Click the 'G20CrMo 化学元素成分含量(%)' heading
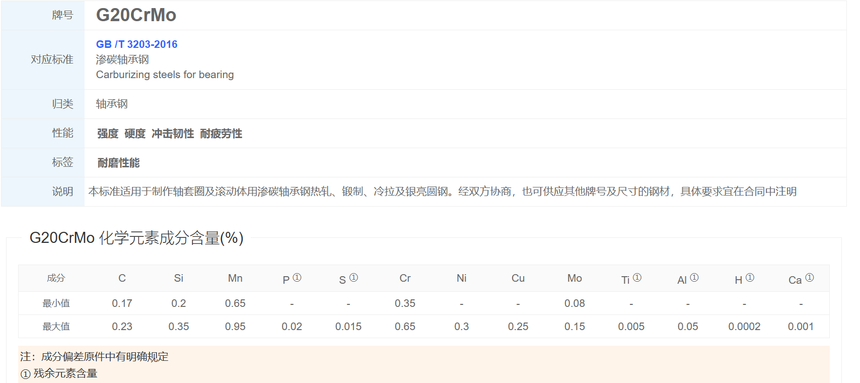Screen dimensions: 860x383 [x=137, y=238]
